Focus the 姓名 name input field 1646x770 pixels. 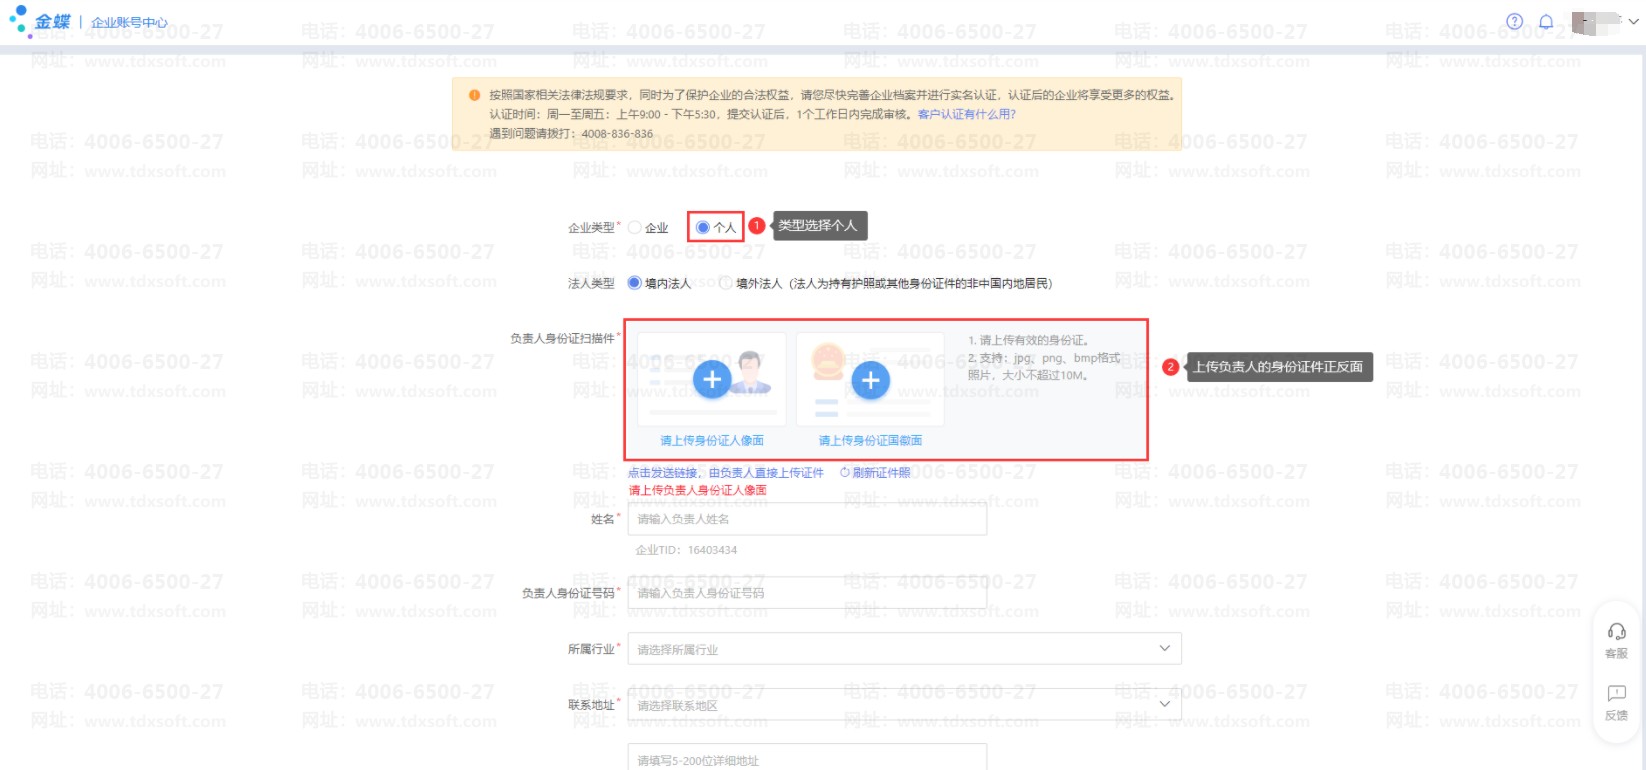click(806, 519)
